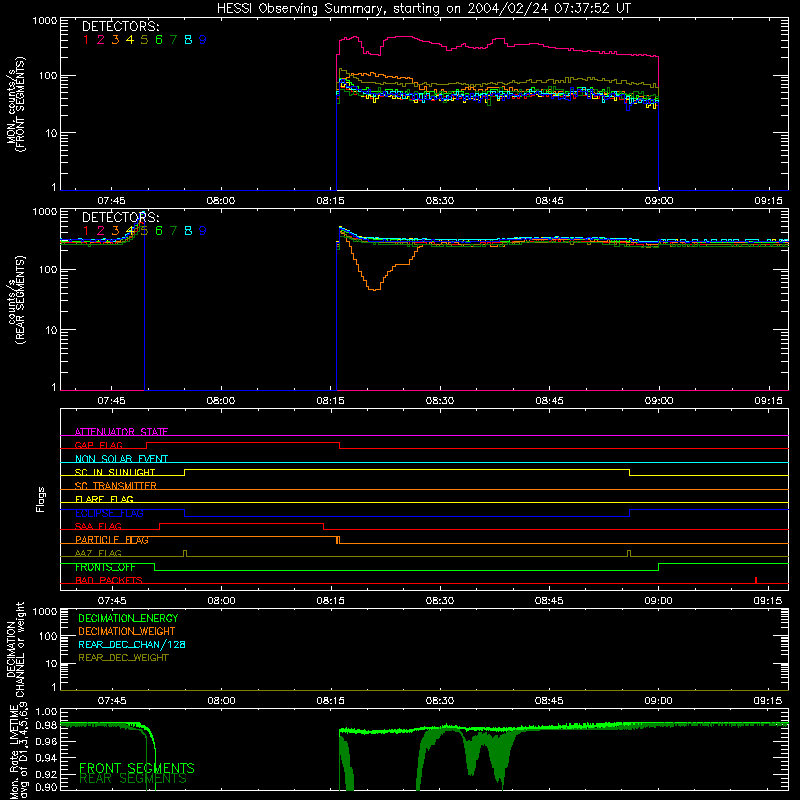Pick detector 9 in rear segments legend

tap(203, 231)
